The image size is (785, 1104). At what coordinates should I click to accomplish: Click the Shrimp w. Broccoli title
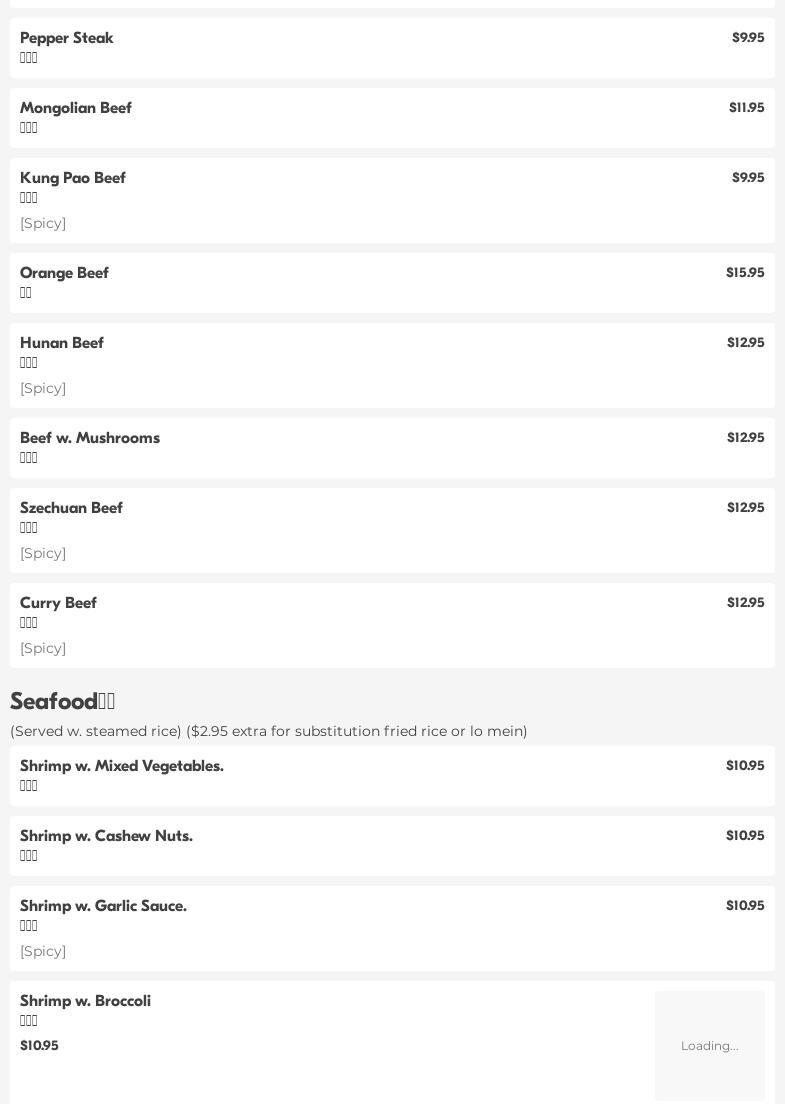[85, 1001]
